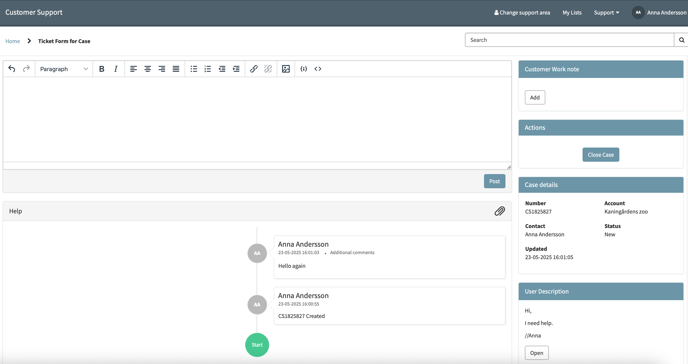The height and width of the screenshot is (364, 688).
Task: Click the undo arrow in editor toolbar
Action: pyautogui.click(x=12, y=69)
